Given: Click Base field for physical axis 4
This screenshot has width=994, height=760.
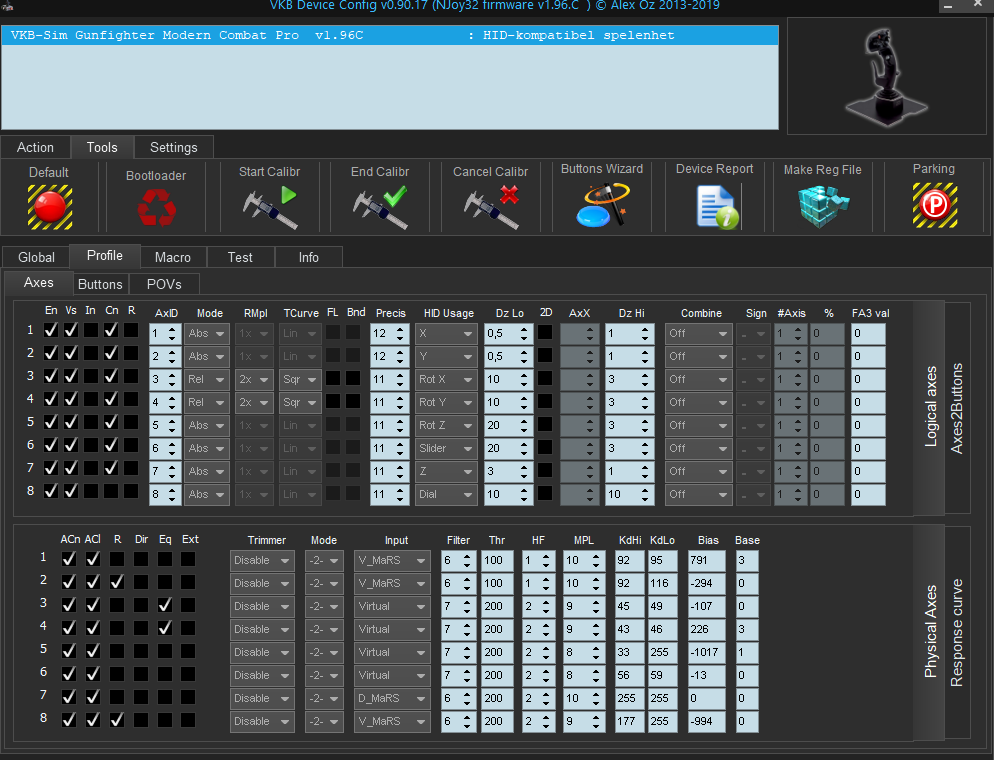Looking at the screenshot, I should [746, 629].
